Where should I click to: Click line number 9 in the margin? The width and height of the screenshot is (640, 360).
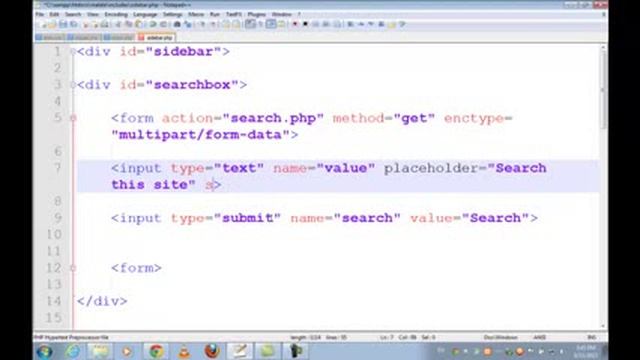point(58,218)
